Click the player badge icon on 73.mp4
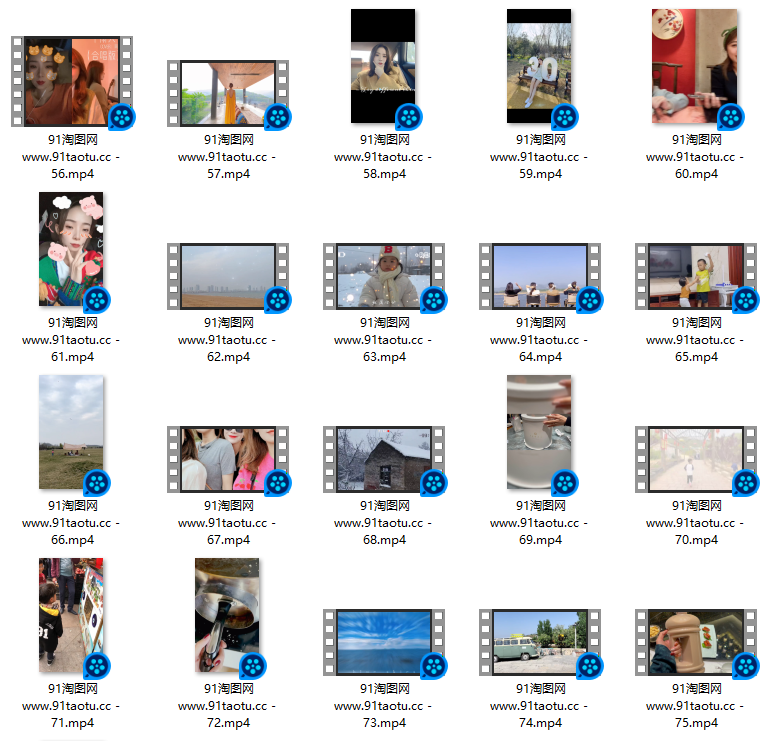This screenshot has height=741, width=772. pyautogui.click(x=434, y=667)
